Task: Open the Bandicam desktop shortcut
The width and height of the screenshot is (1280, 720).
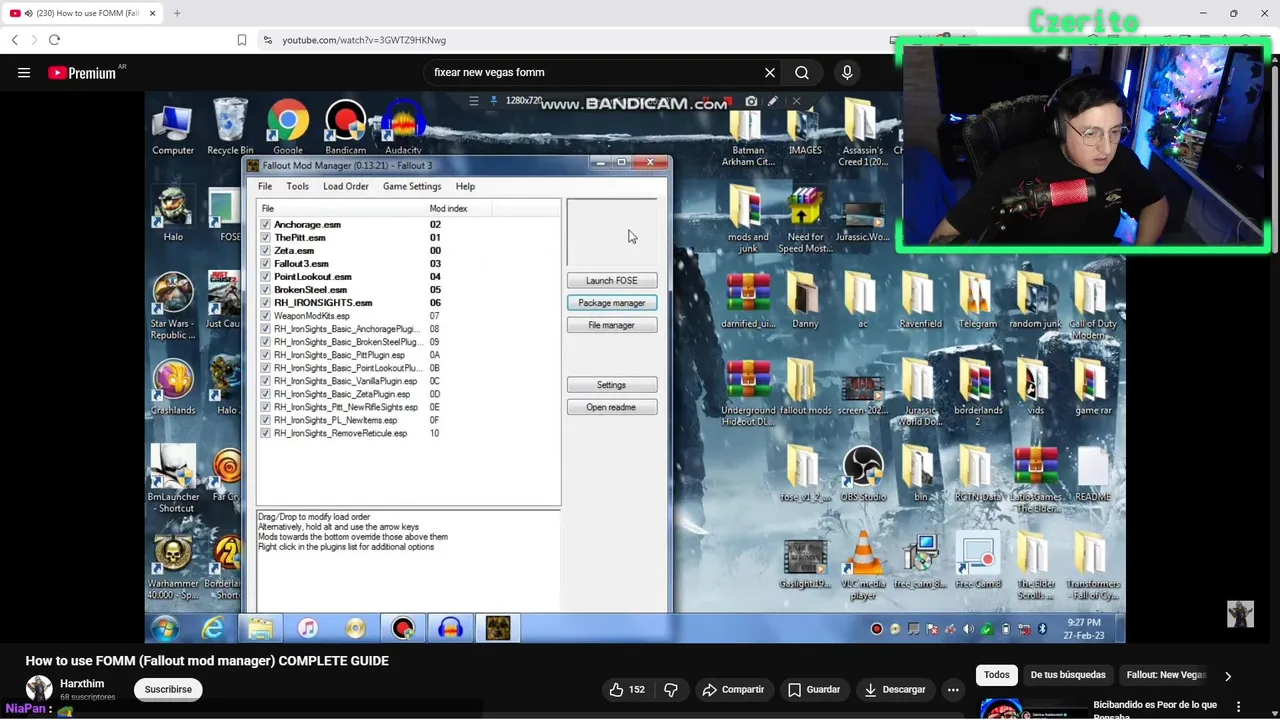Action: click(x=345, y=128)
